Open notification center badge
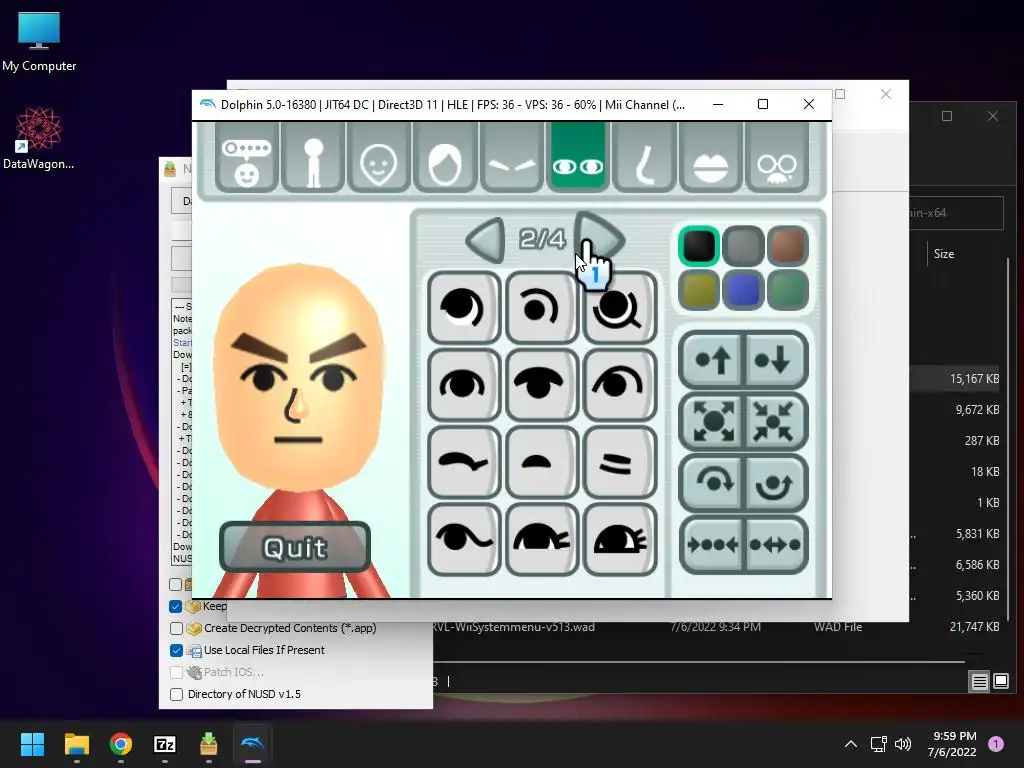The height and width of the screenshot is (768, 1024). click(996, 744)
